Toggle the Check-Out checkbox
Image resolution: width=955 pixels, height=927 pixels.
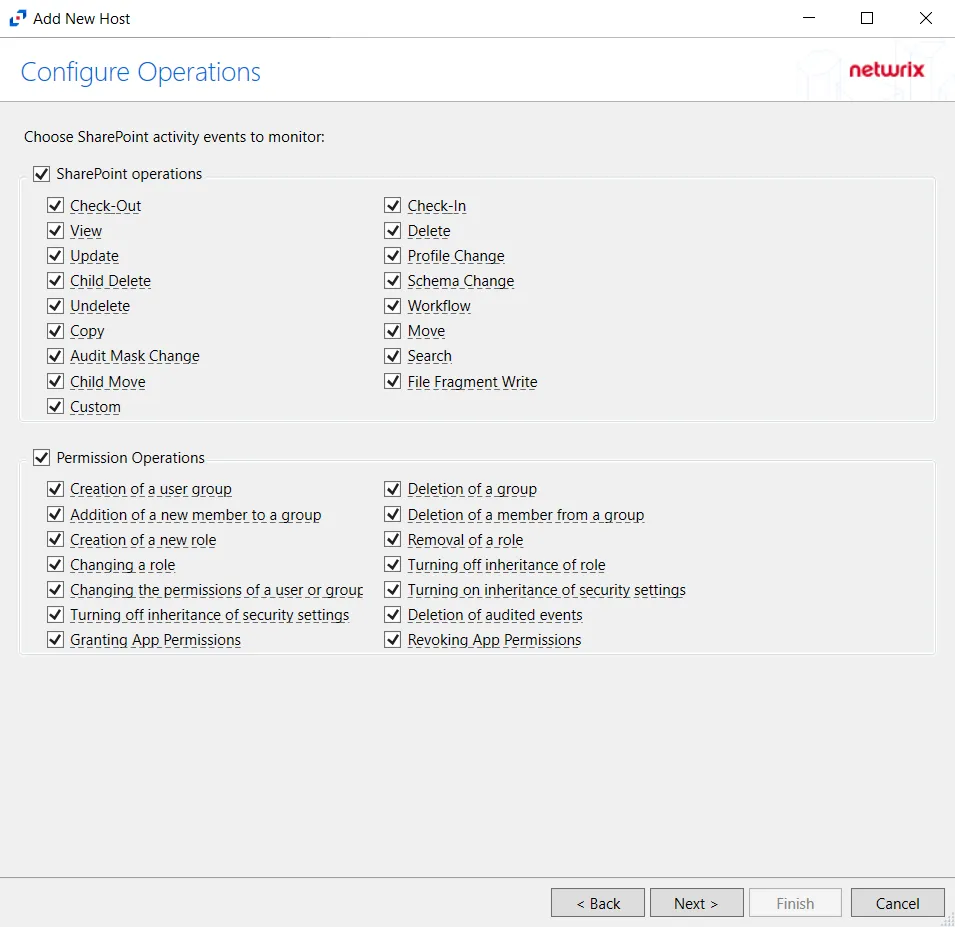point(55,206)
